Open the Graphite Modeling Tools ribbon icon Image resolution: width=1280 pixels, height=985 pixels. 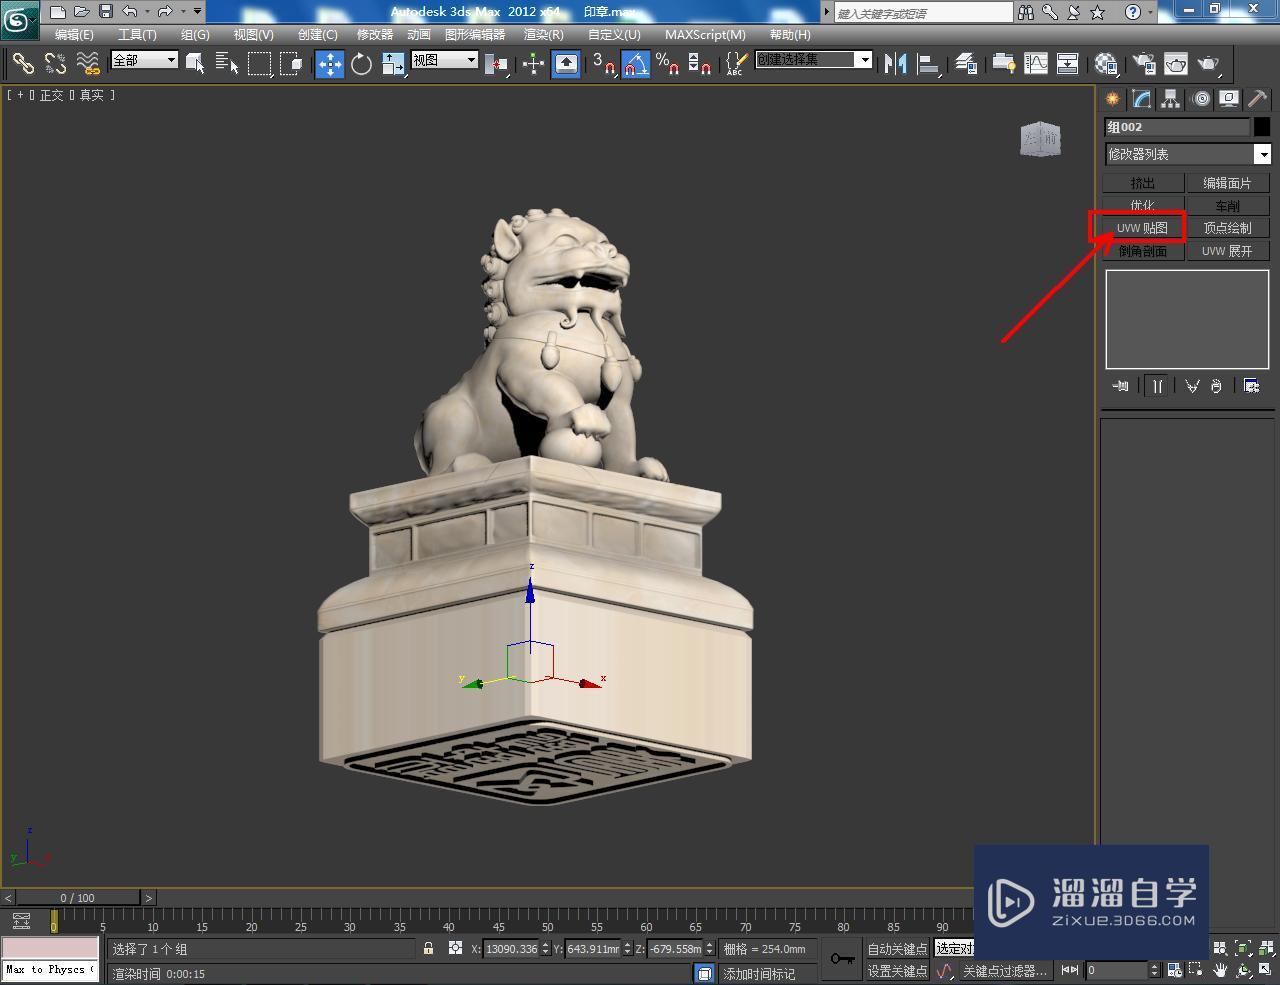pos(1003,64)
